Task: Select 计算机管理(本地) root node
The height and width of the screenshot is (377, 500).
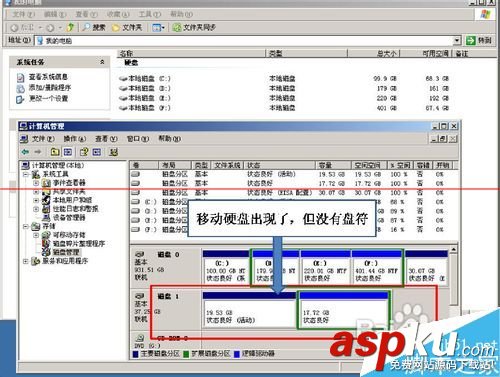Action: point(58,165)
